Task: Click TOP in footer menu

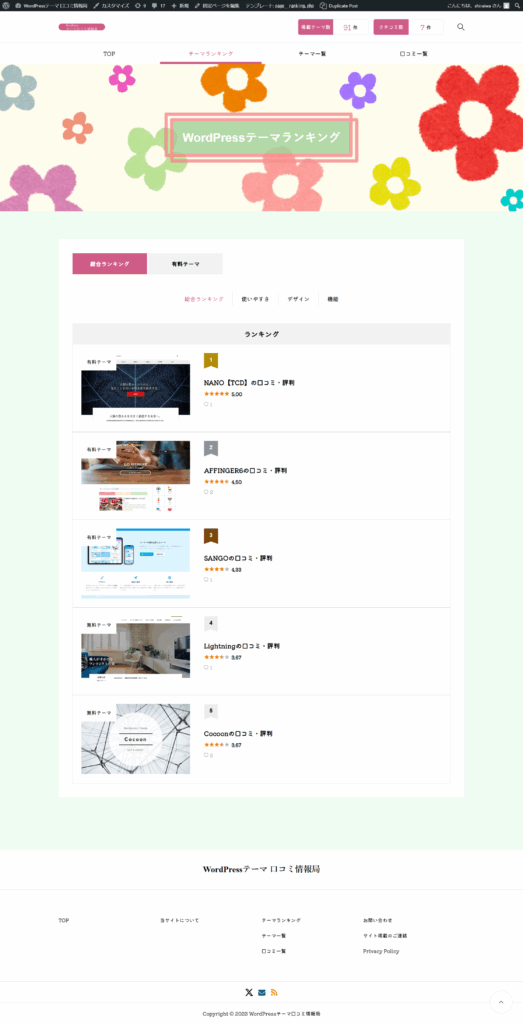Action: [63, 920]
